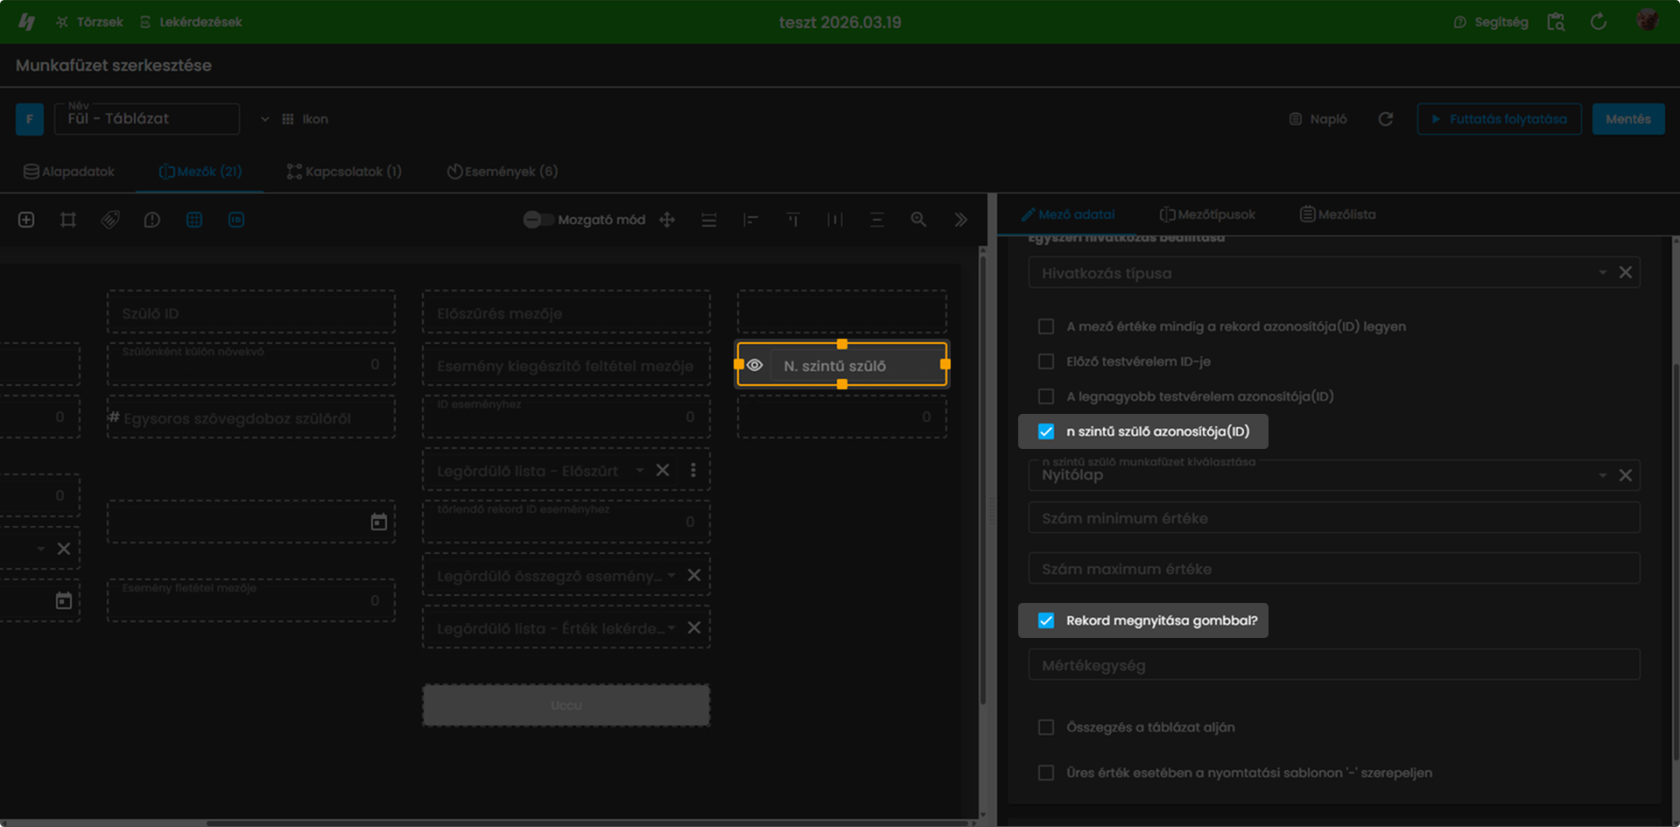Open the Lekérdezések menu

point(190,21)
